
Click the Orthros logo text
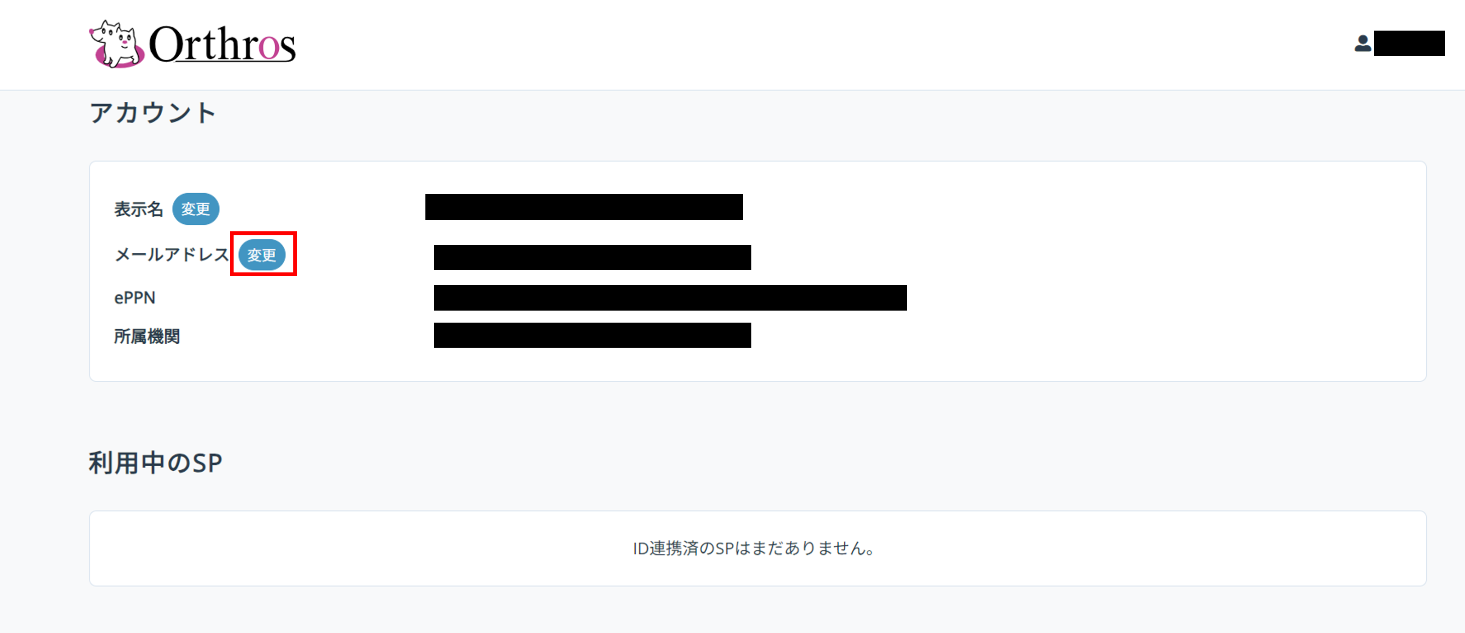click(222, 45)
